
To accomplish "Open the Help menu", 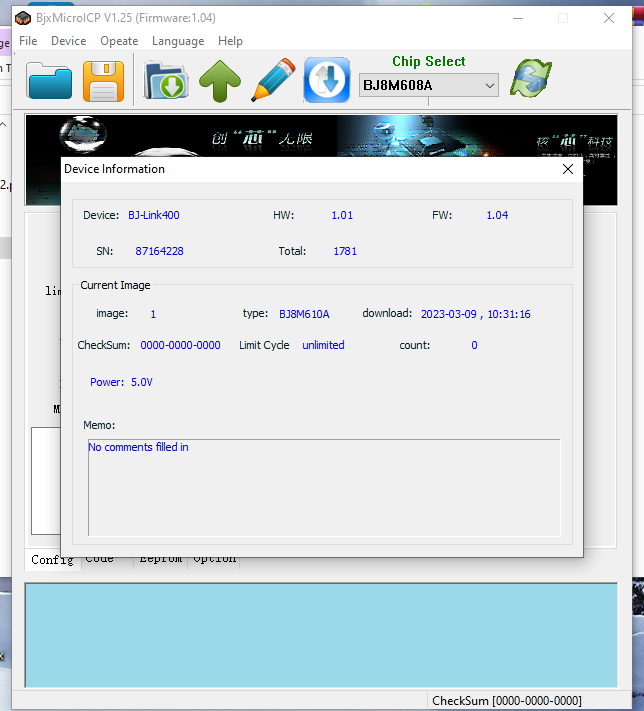I will tap(231, 41).
